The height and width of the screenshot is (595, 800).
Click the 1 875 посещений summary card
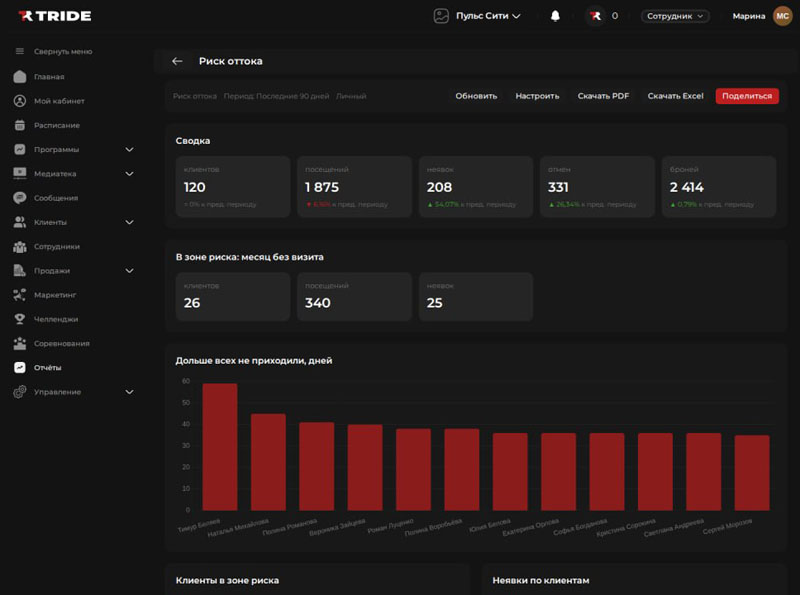(354, 187)
